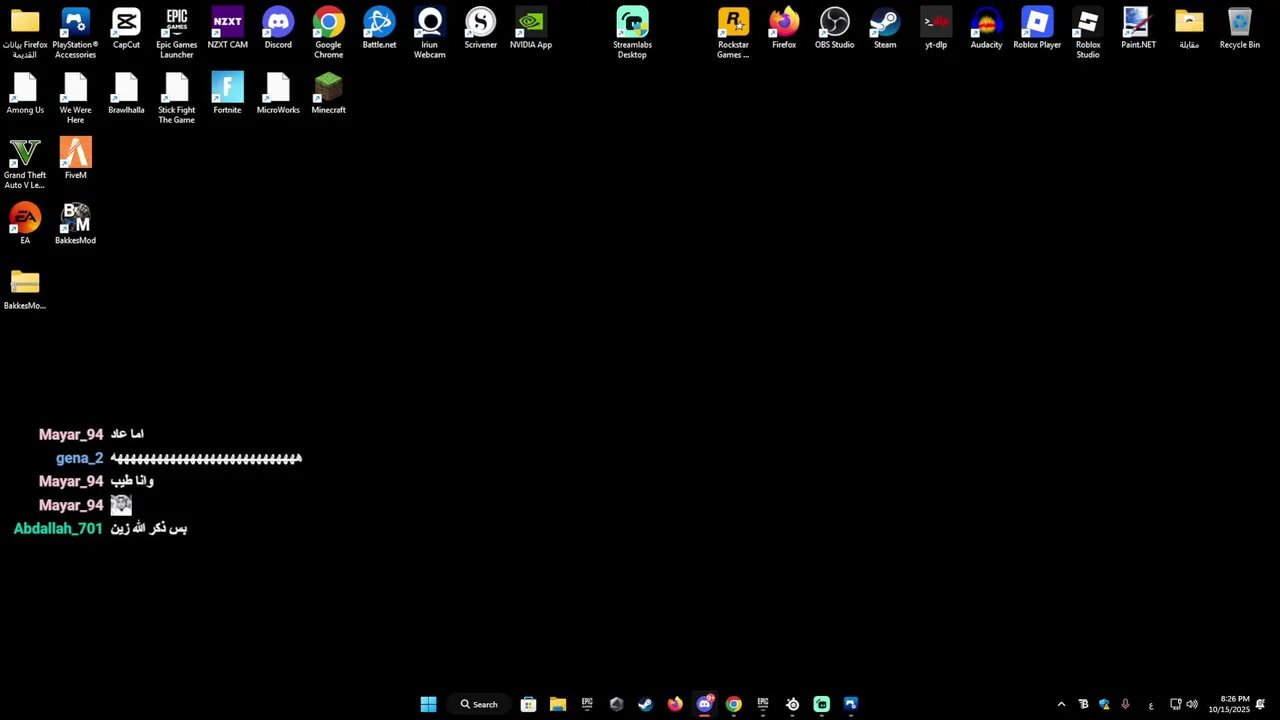
Task: Open the Windows Security tray icon
Action: click(x=1104, y=704)
